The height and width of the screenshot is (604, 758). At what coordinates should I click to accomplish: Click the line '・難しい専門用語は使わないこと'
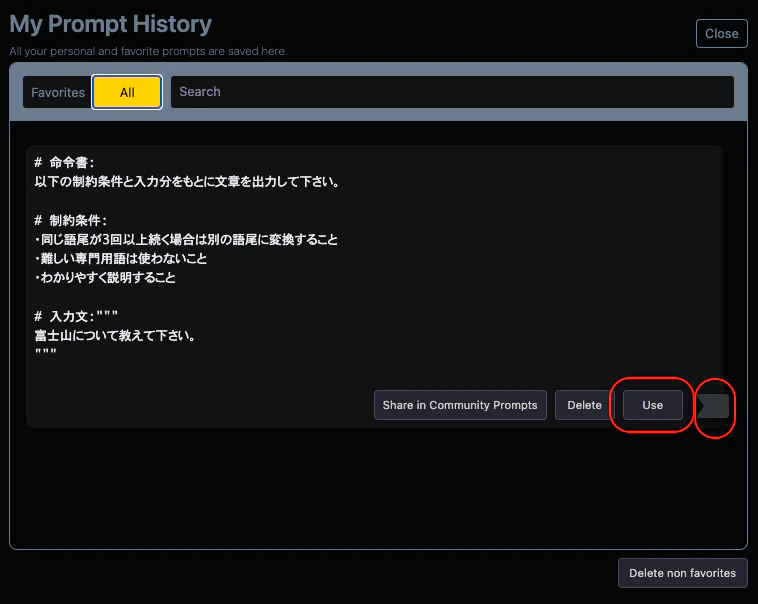click(120, 259)
